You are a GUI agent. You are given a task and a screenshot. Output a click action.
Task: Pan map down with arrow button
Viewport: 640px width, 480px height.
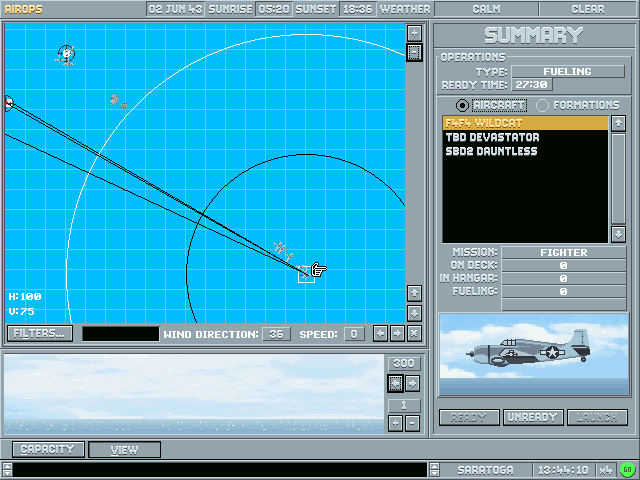coord(414,313)
